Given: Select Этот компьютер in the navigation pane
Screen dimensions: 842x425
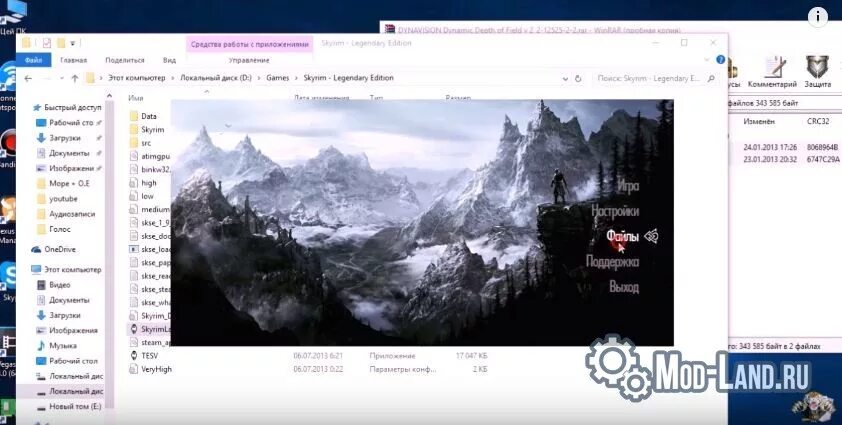Looking at the screenshot, I should tap(66, 270).
